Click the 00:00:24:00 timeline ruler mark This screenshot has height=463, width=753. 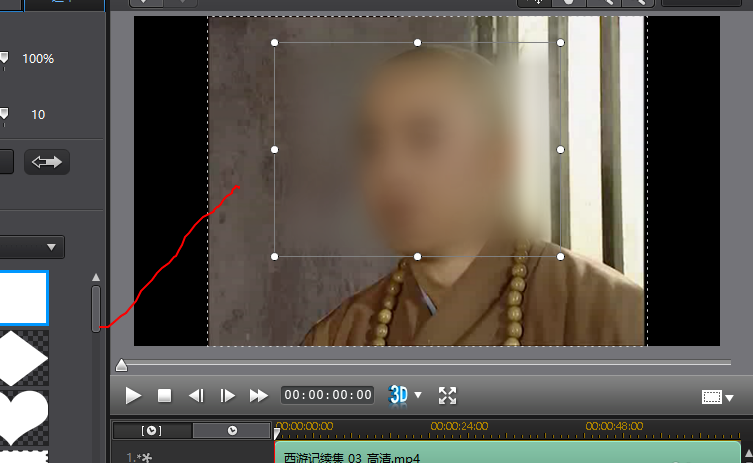(459, 426)
